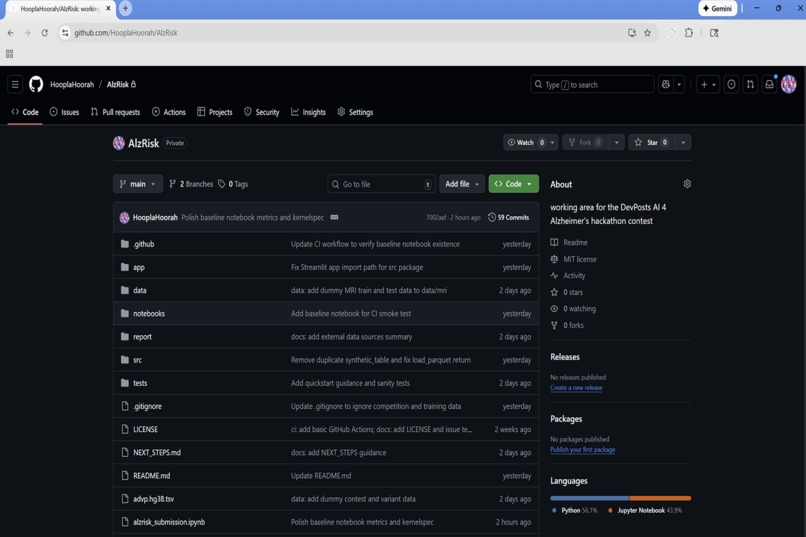Expand the Fork dropdown arrow
Viewport: 806px width, 537px height.
(x=616, y=142)
